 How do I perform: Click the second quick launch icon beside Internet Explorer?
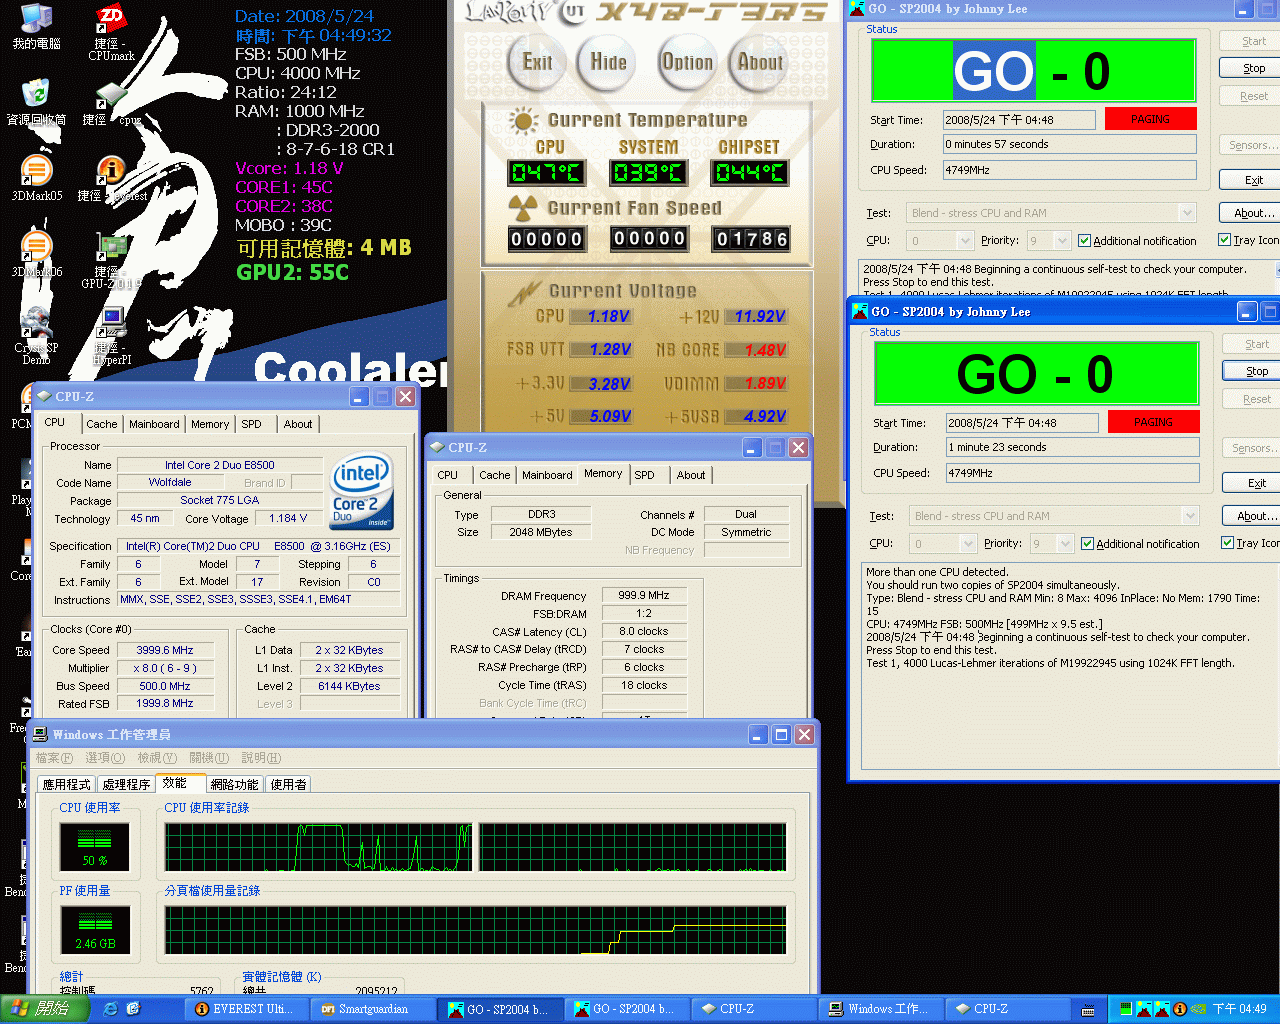pyautogui.click(x=133, y=1009)
